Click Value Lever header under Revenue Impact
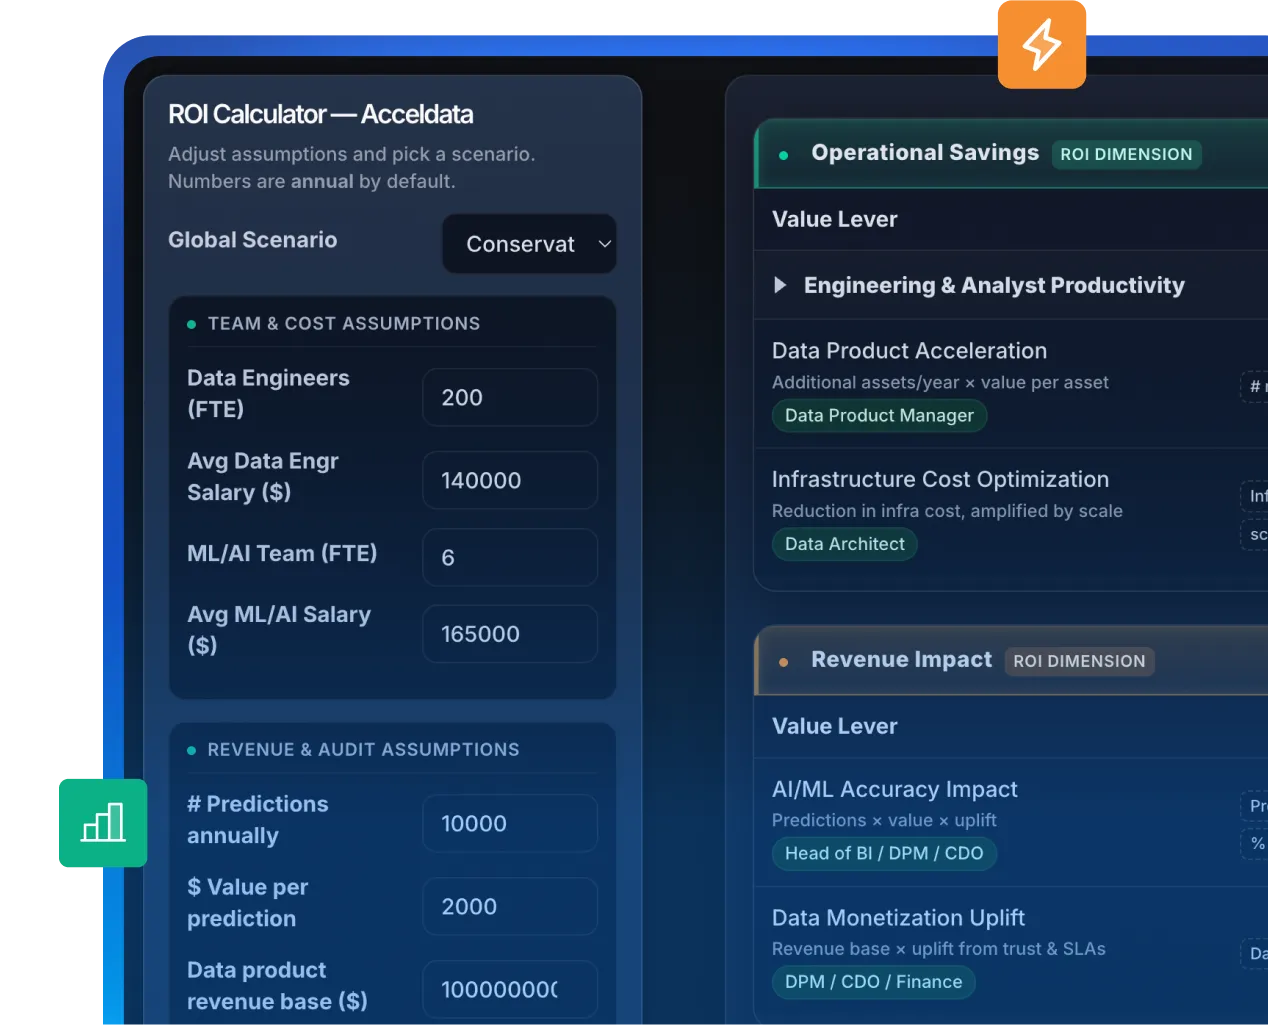1268x1025 pixels. pos(834,726)
